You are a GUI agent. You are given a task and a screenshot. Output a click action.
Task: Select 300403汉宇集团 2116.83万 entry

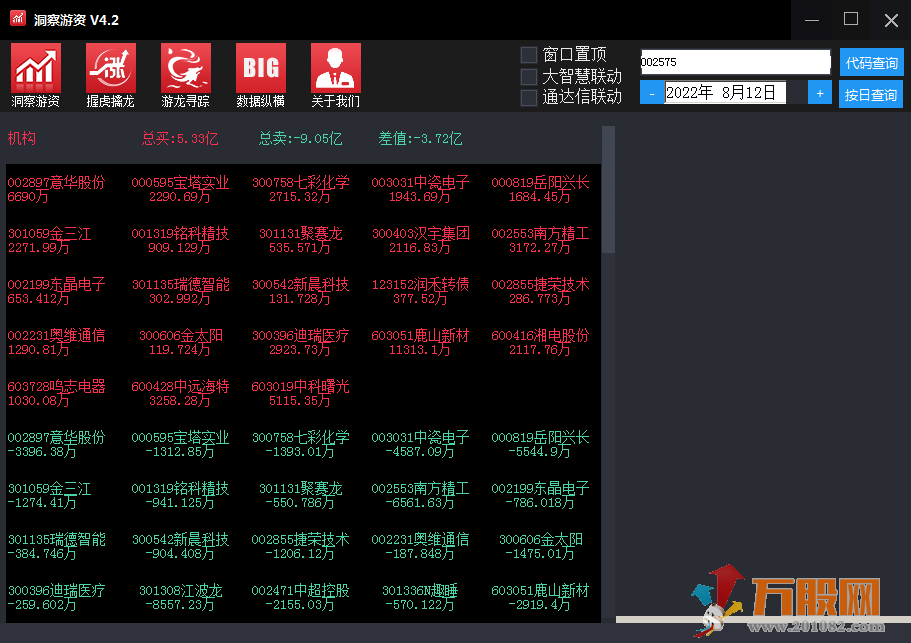click(420, 240)
